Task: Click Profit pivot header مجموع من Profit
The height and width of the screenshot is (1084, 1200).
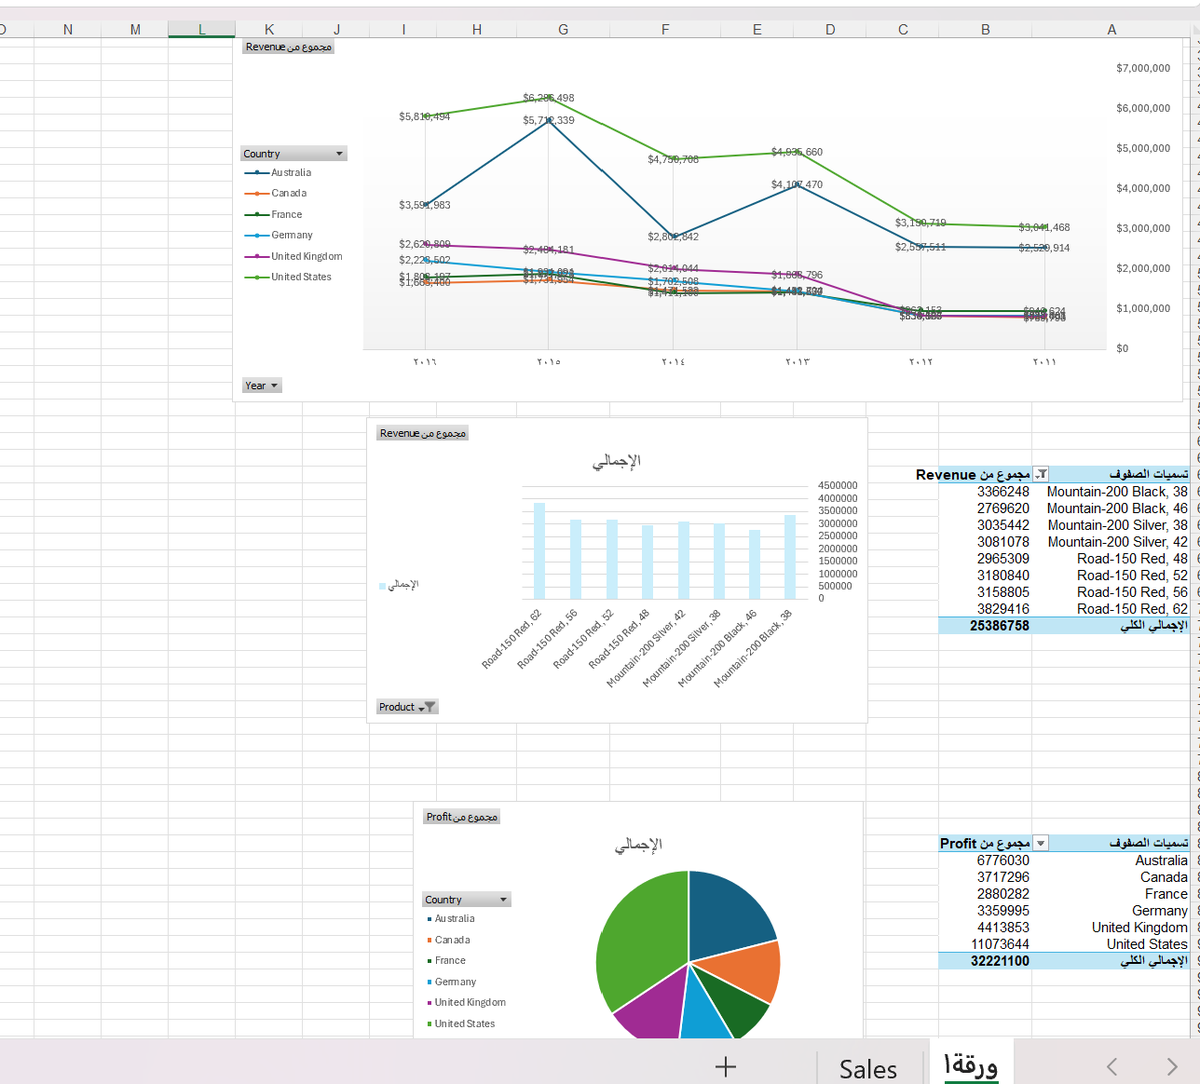Action: 984,843
